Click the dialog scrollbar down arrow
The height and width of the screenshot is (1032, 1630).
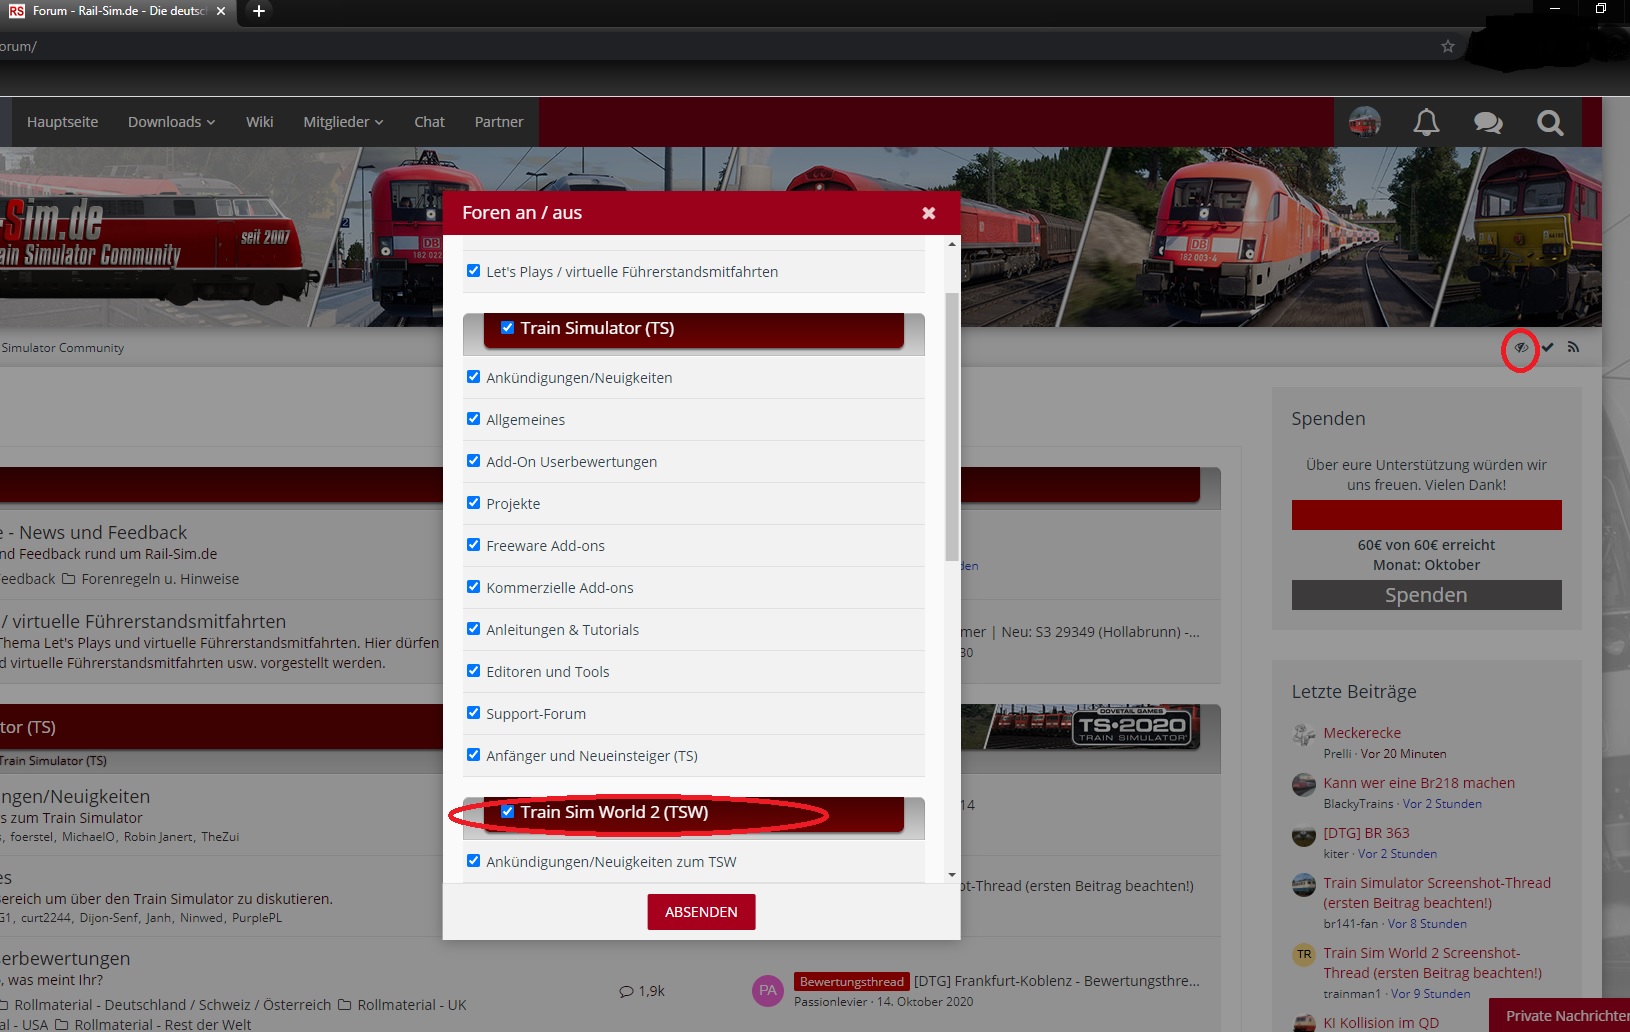point(952,875)
